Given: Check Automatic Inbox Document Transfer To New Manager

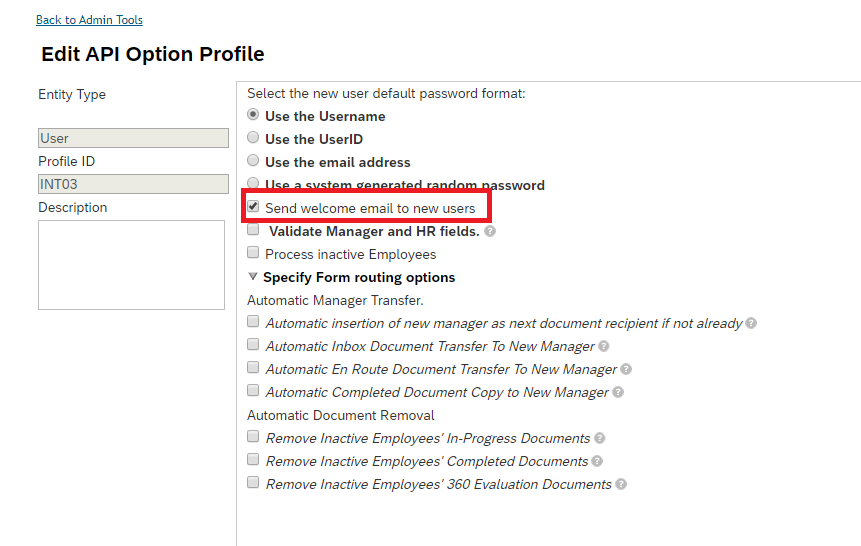Looking at the screenshot, I should coord(253,344).
